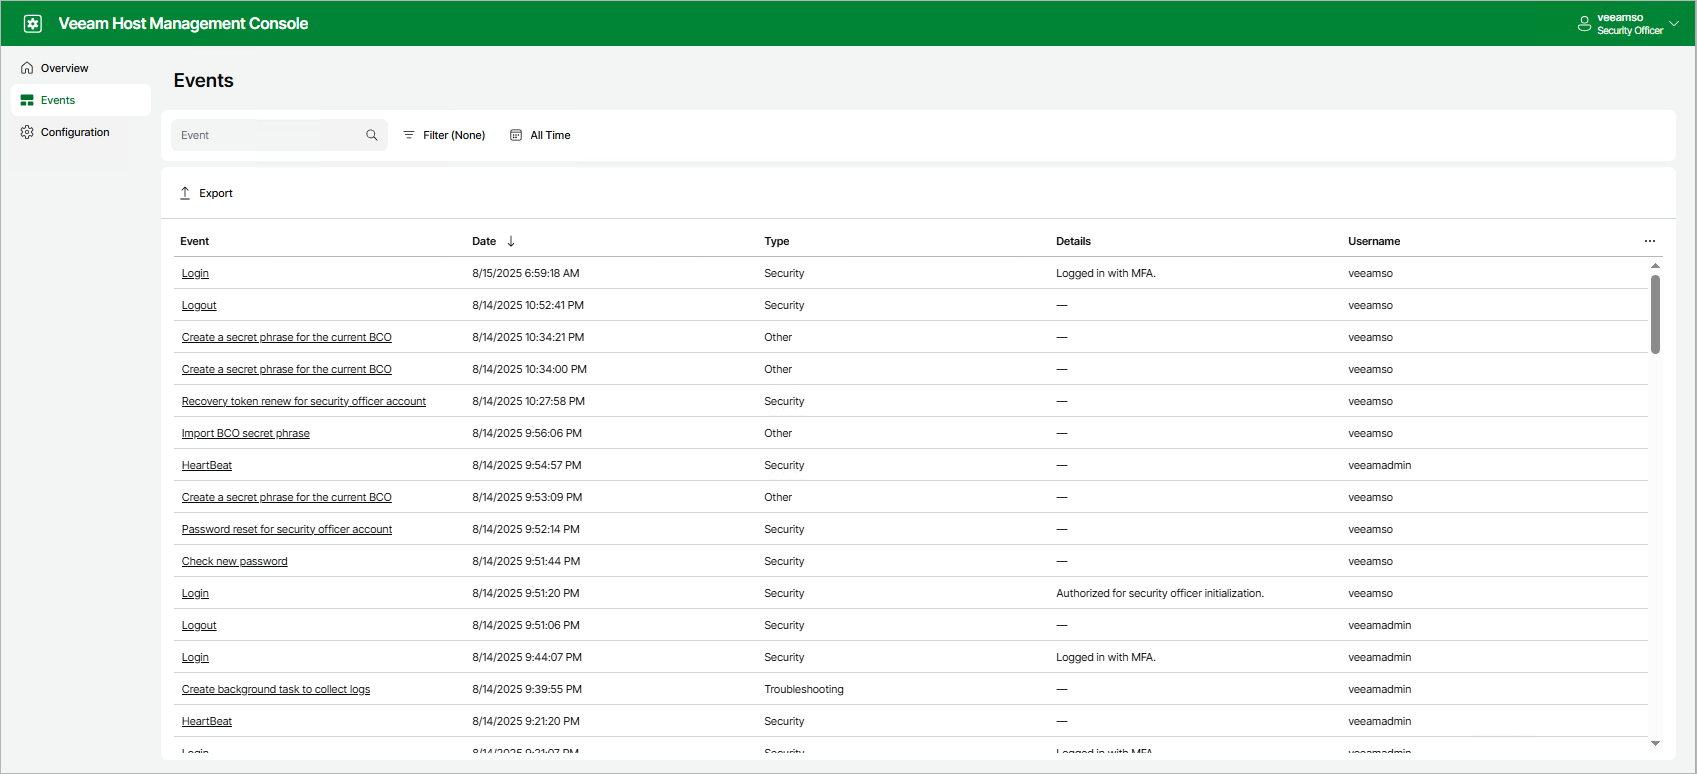Select the date 8/14/2025 9:39:55 PM
The image size is (1697, 774).
(527, 689)
